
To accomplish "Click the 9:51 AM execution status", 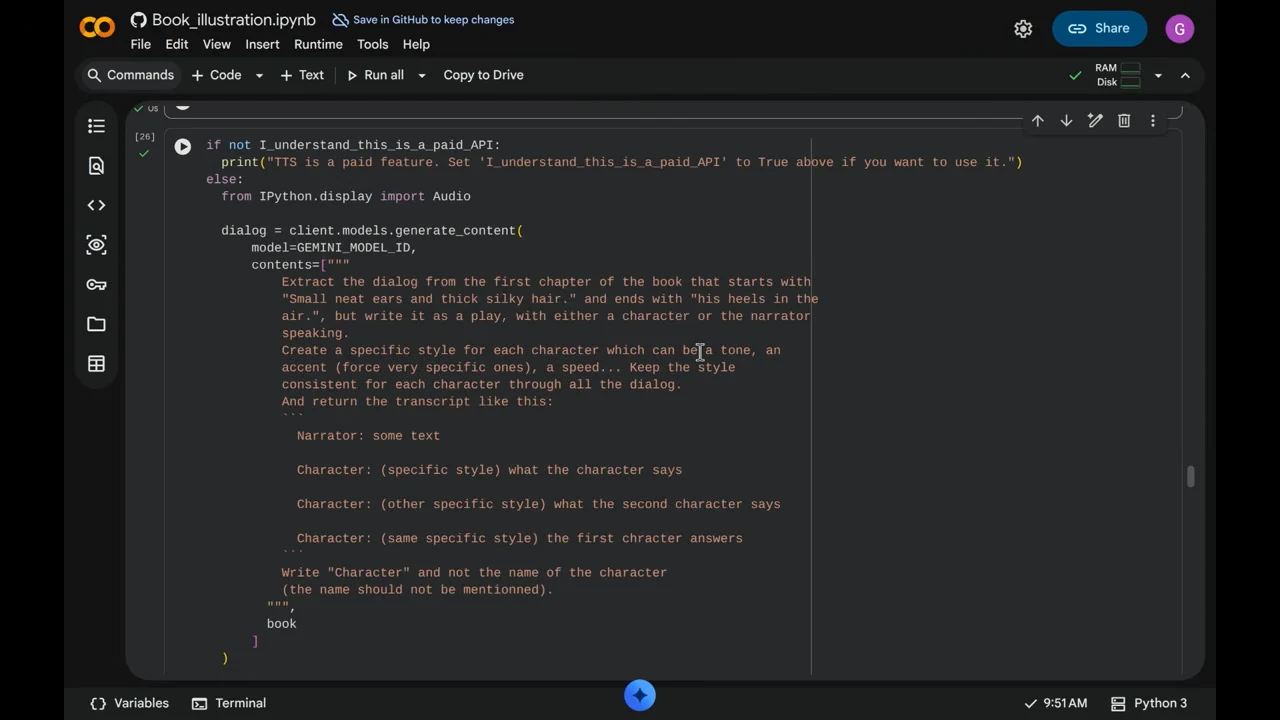I will pyautogui.click(x=1055, y=703).
